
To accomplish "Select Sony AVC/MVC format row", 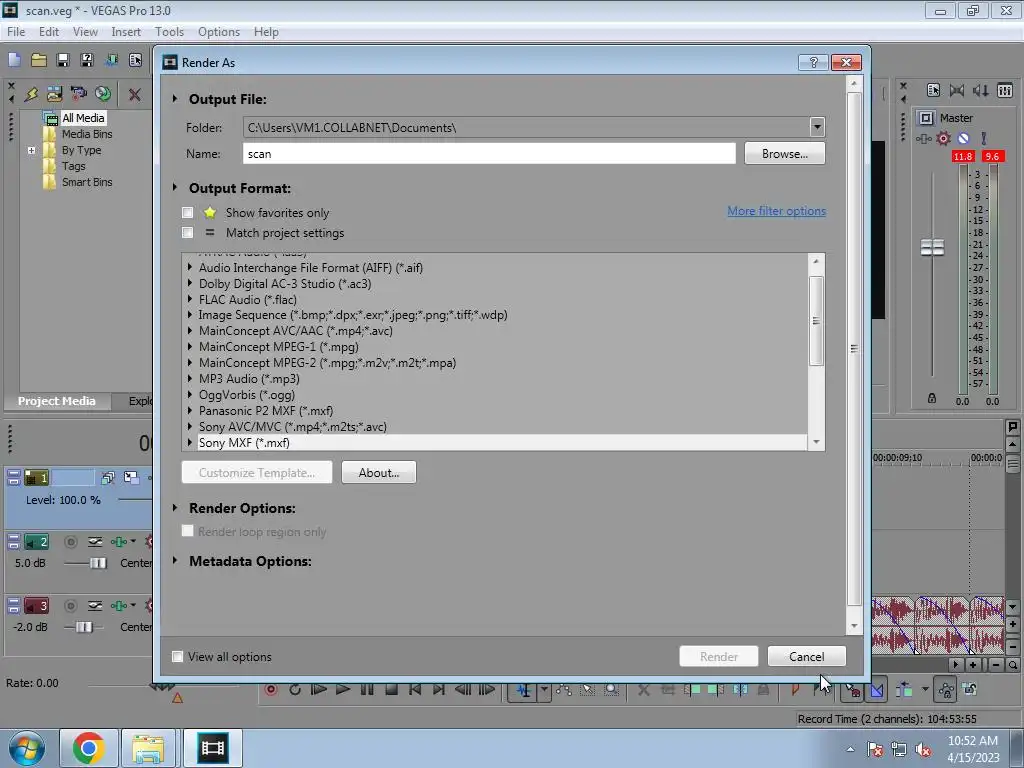I will [502, 426].
